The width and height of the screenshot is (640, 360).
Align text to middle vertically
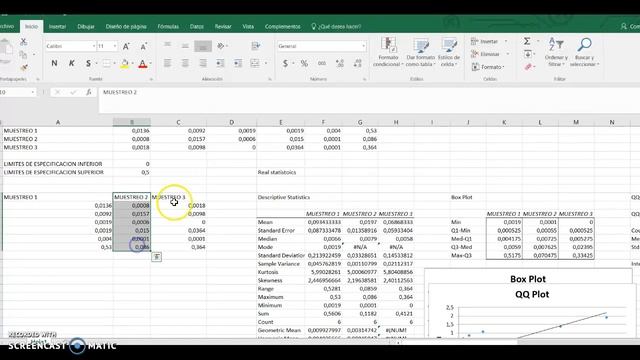click(185, 46)
